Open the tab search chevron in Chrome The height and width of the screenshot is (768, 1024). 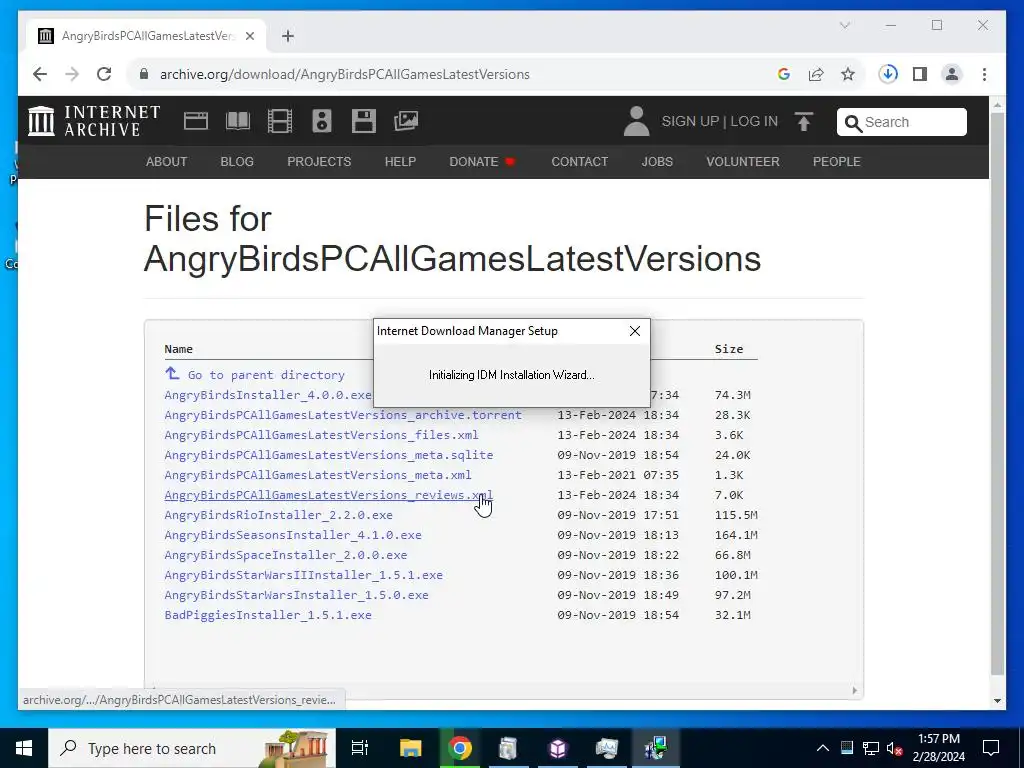coord(845,25)
